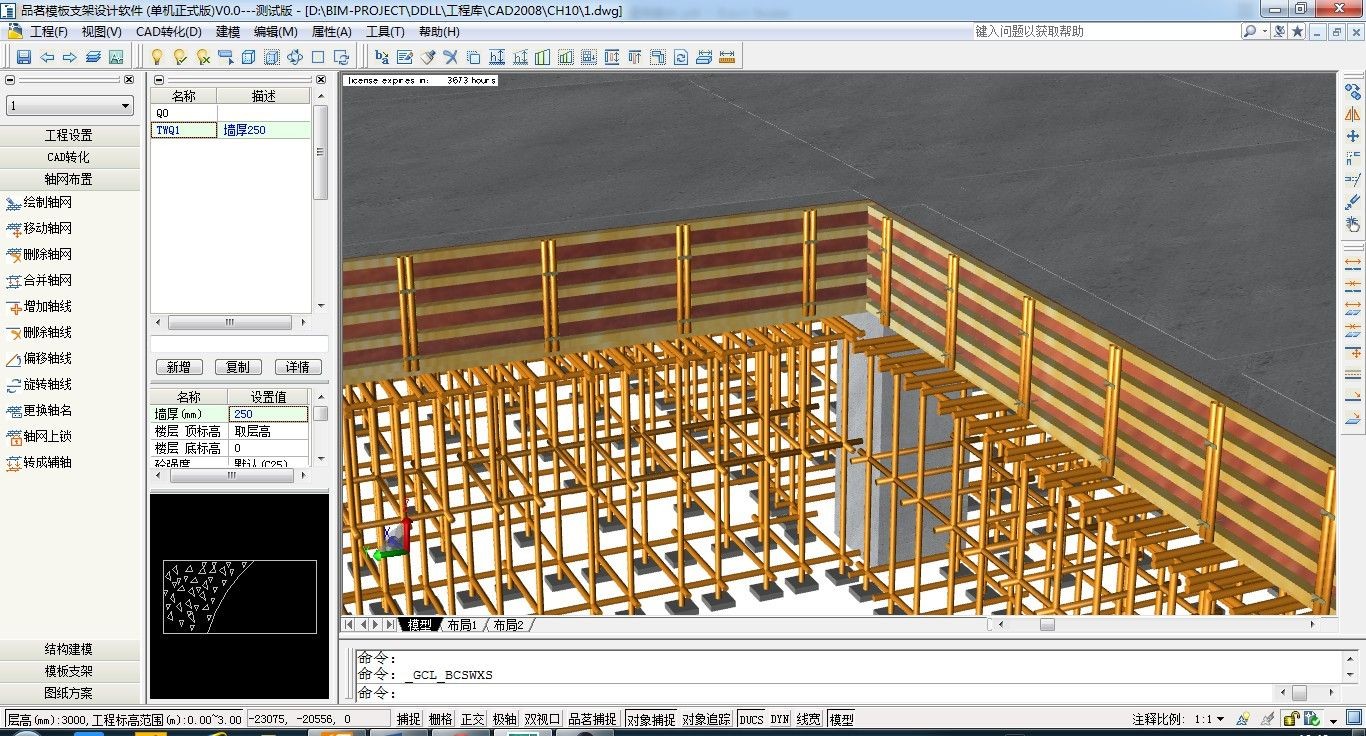
Task: Open the CAD转化(D) menu
Action: pyautogui.click(x=168, y=32)
